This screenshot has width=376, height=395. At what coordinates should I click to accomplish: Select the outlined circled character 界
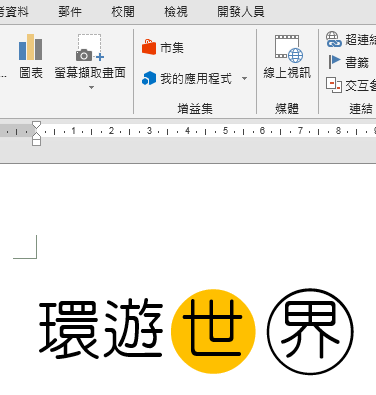tap(310, 331)
